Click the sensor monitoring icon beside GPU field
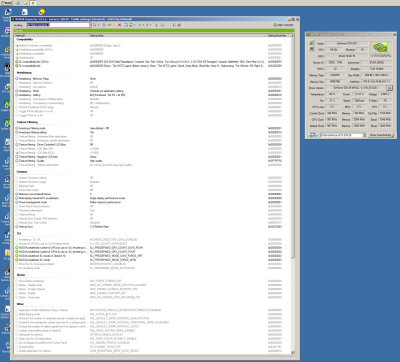 (312, 49)
